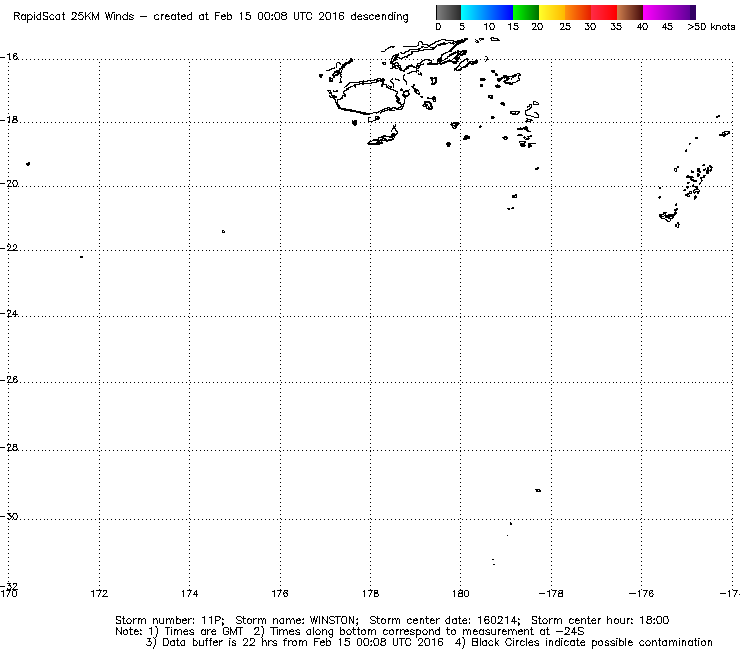This screenshot has height=650, width=740.
Task: Click longitude axis label '176'
Action: tap(280, 593)
